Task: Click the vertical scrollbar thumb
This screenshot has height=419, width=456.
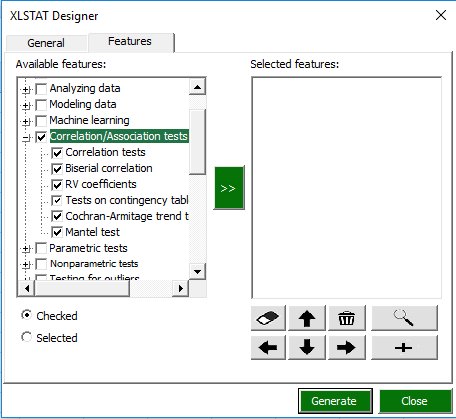Action: click(x=197, y=142)
